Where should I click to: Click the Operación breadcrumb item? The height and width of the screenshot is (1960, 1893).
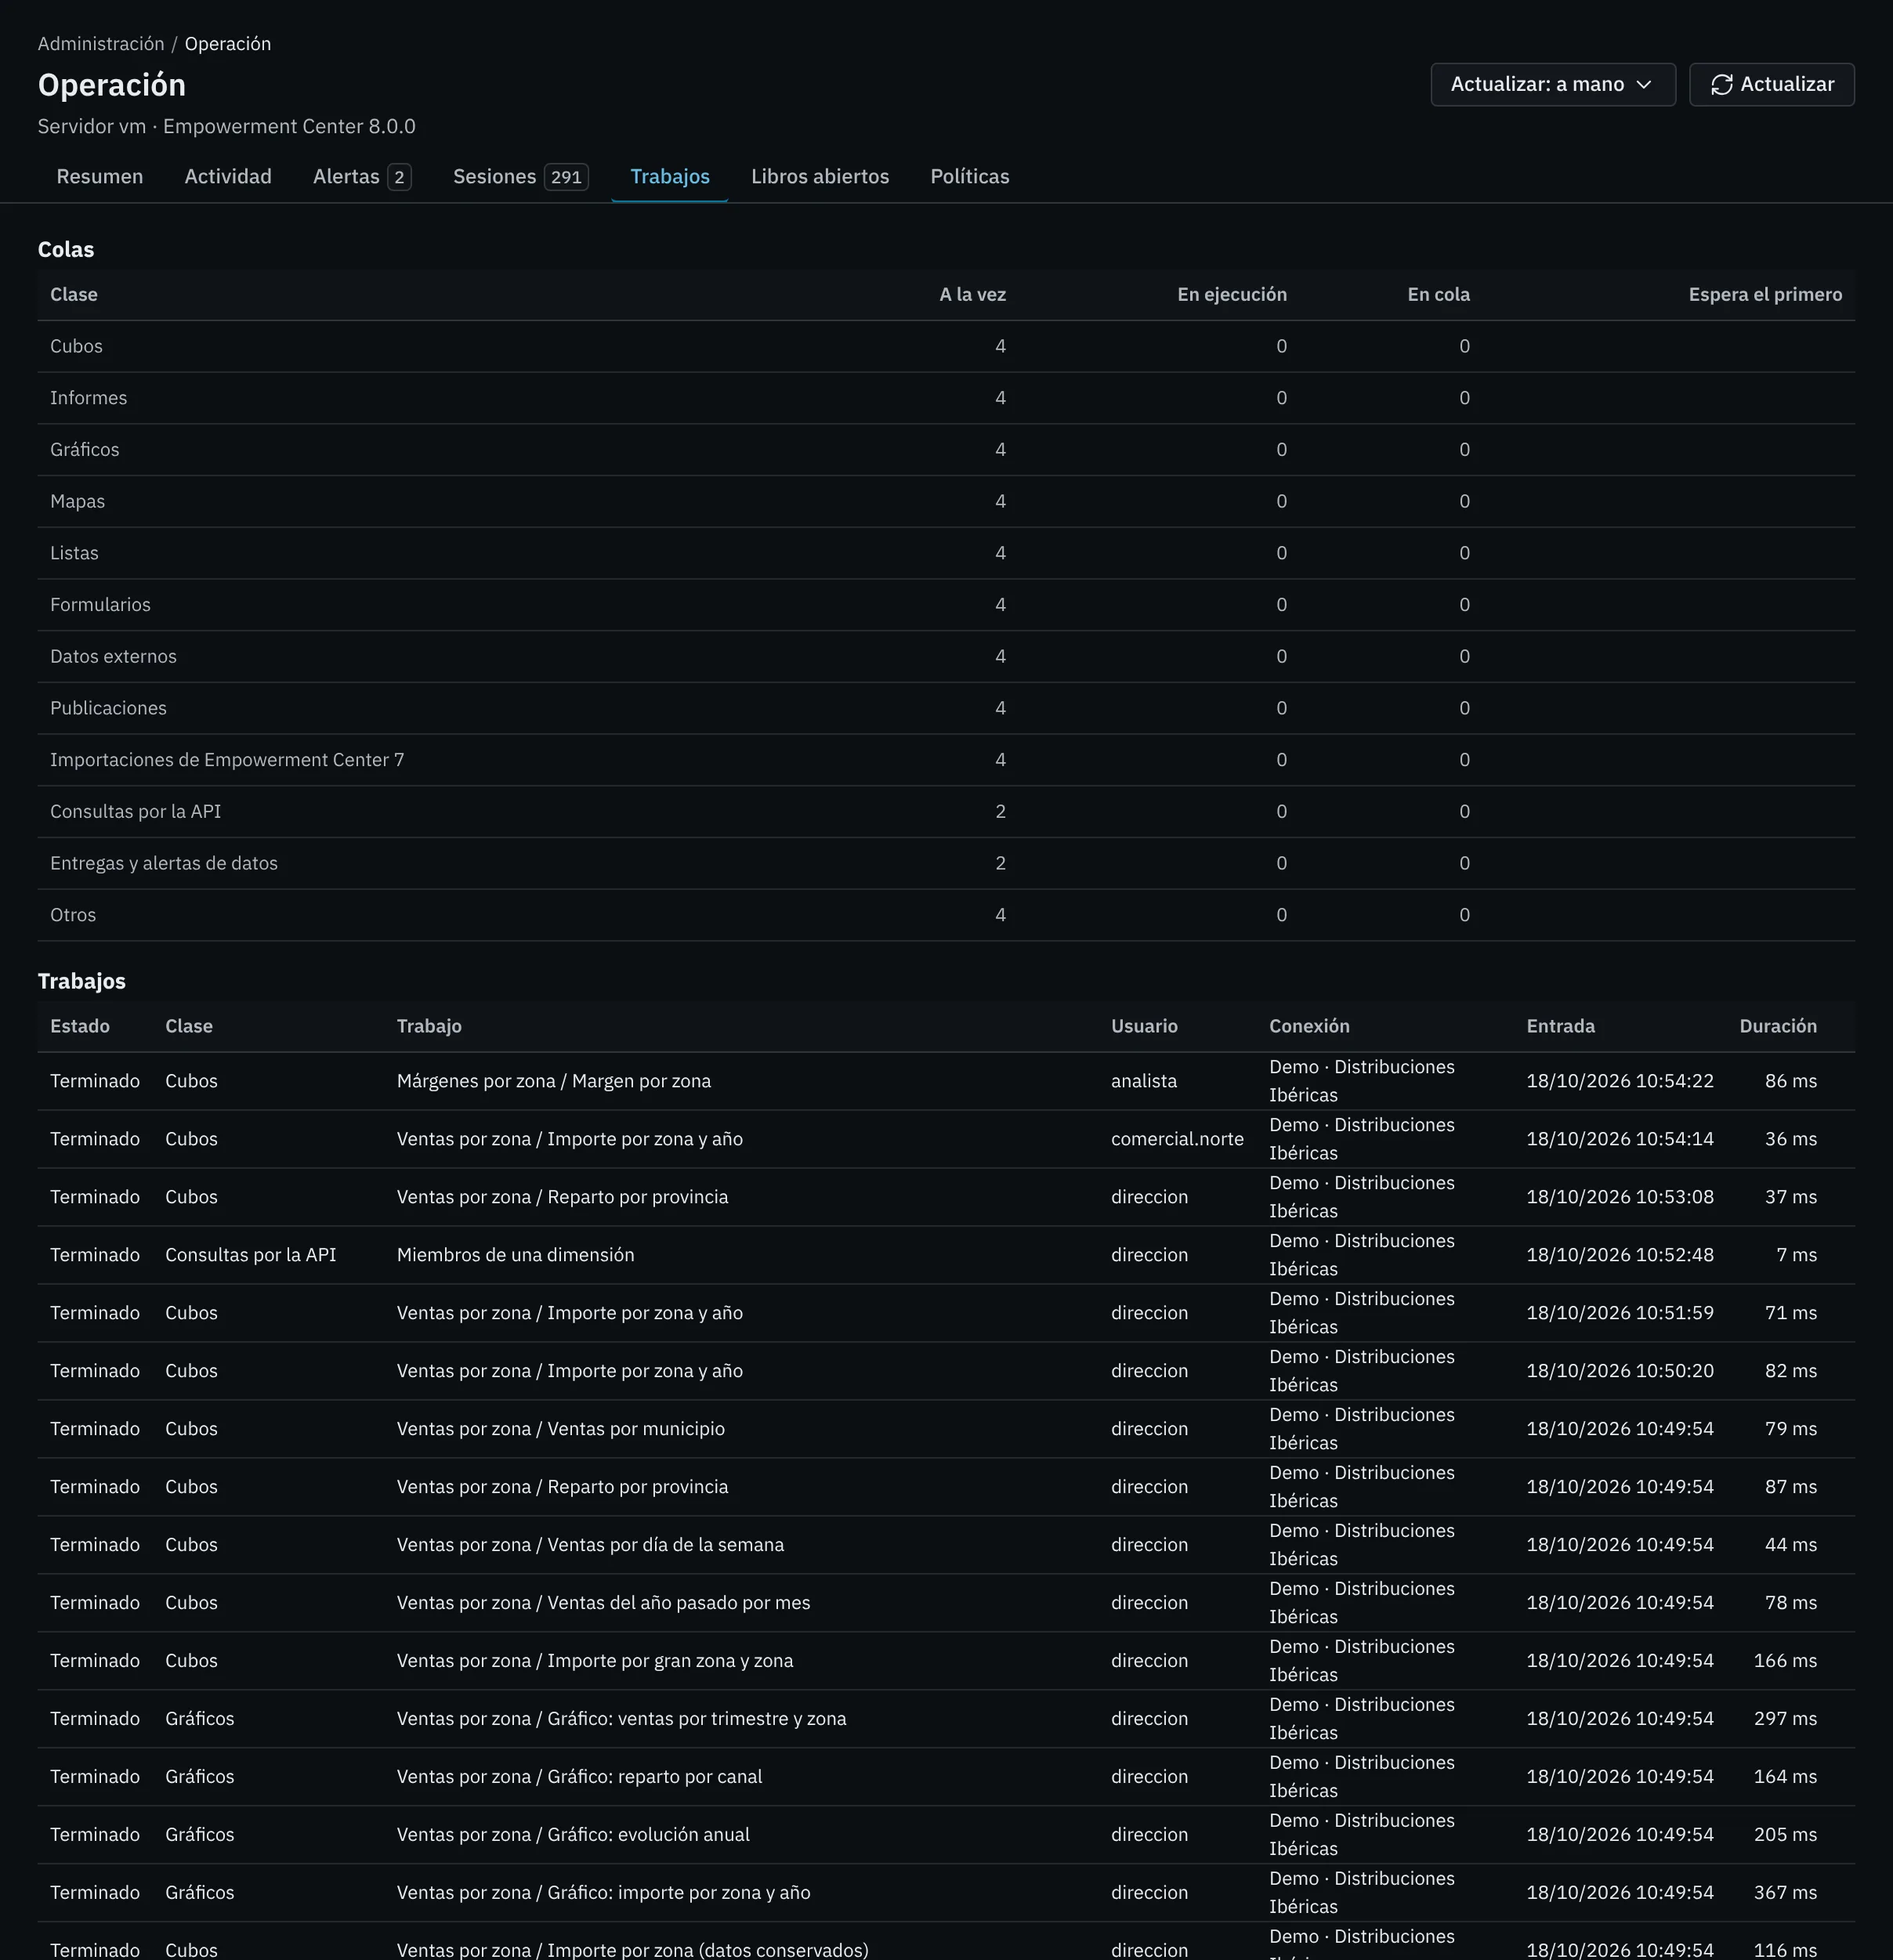pos(228,44)
